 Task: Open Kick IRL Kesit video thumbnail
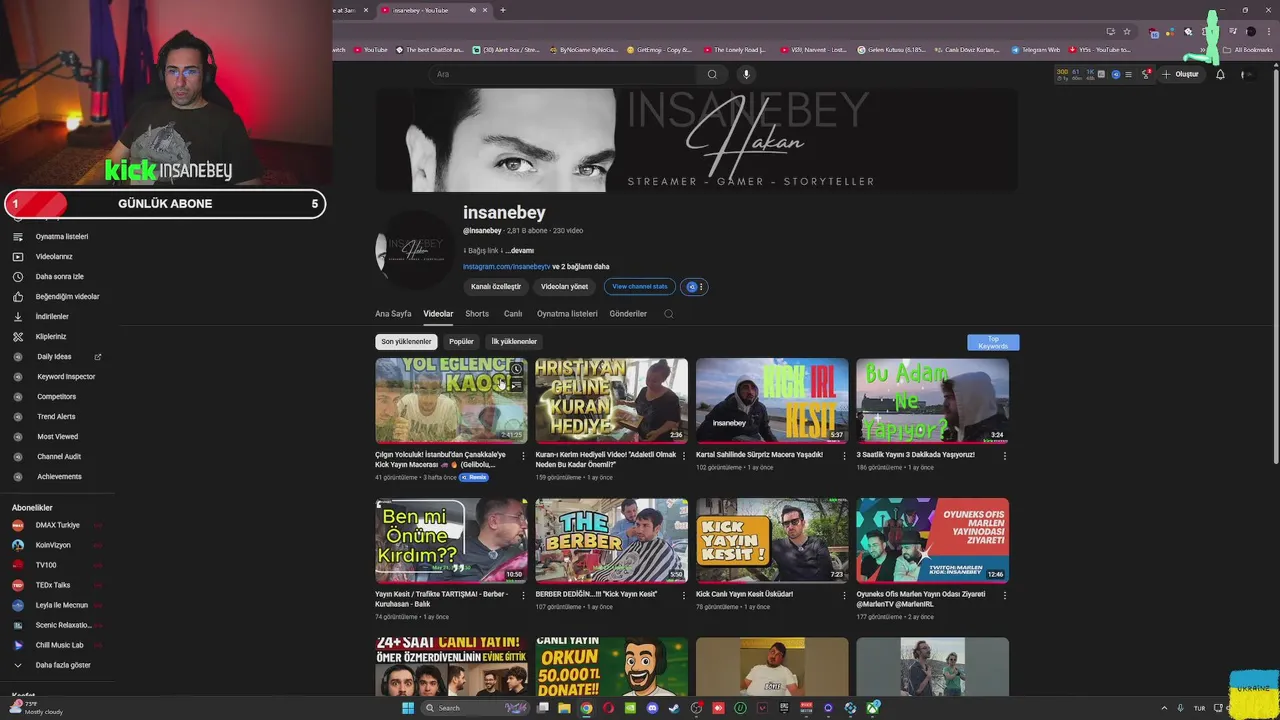(x=772, y=401)
